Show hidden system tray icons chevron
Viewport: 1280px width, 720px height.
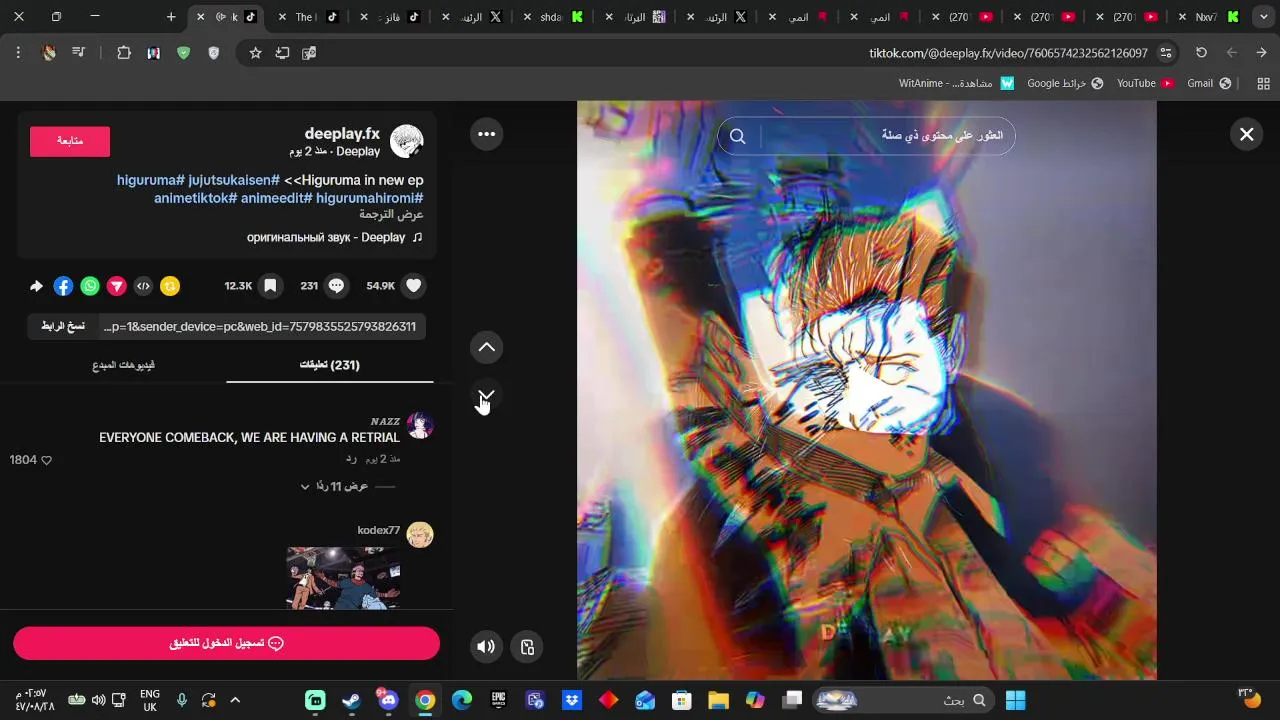[235, 700]
